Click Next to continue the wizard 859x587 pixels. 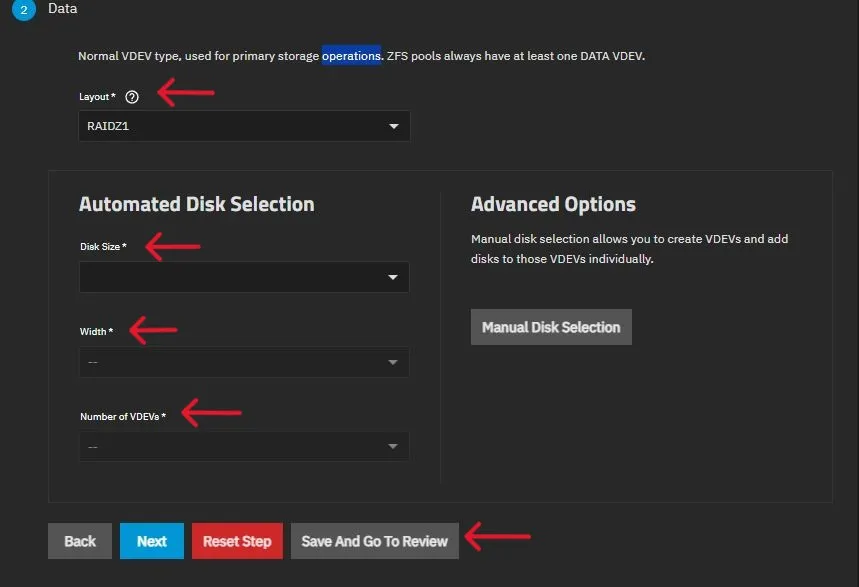(151, 540)
